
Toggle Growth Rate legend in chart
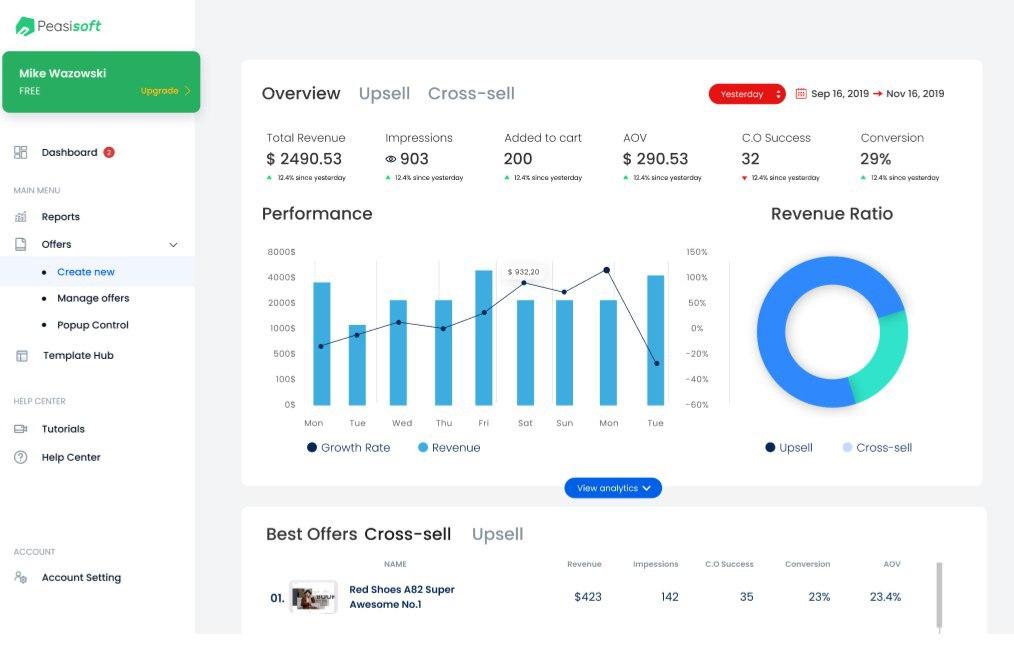[349, 448]
